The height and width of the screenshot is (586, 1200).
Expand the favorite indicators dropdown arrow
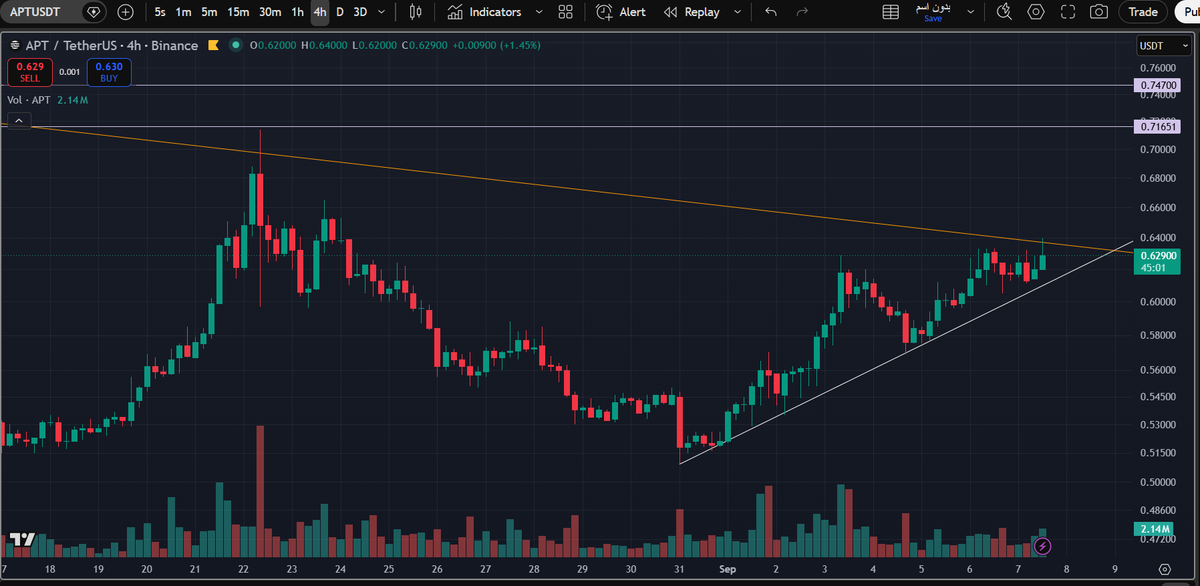(539, 12)
